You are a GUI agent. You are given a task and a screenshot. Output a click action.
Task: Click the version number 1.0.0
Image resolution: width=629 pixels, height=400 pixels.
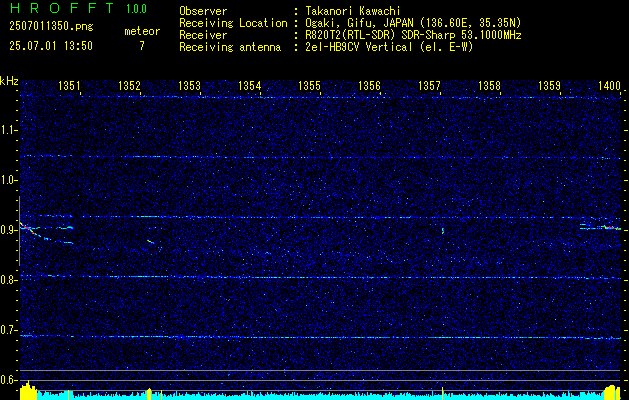coord(136,8)
